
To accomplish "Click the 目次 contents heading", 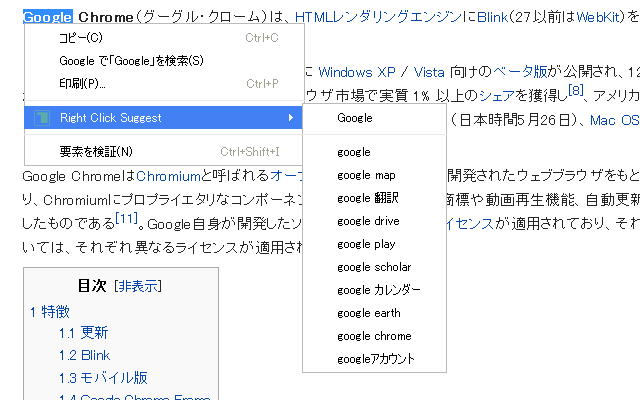I will point(92,286).
